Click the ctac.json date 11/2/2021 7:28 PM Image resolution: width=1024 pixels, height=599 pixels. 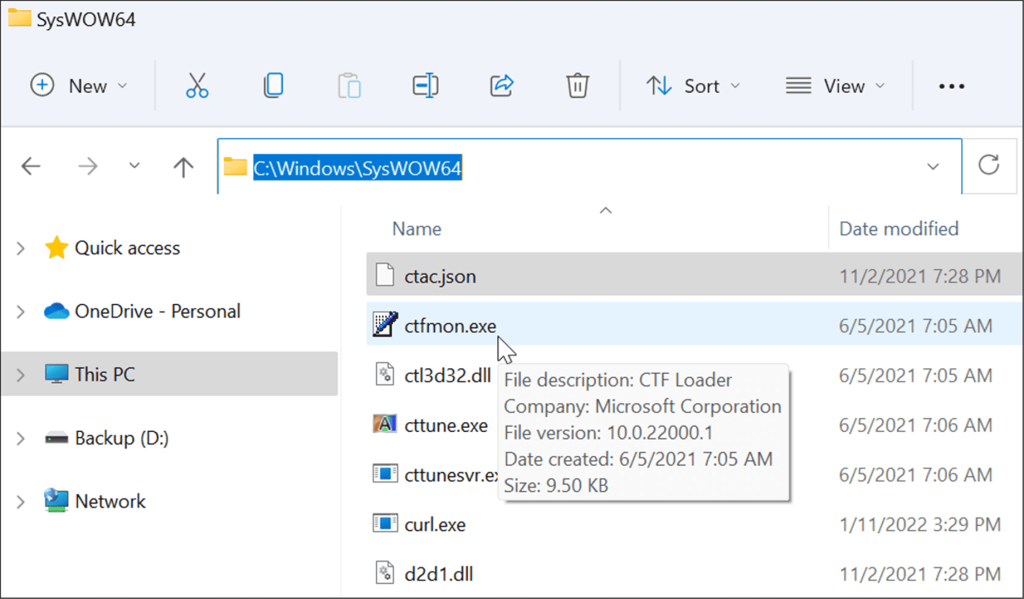tap(920, 276)
